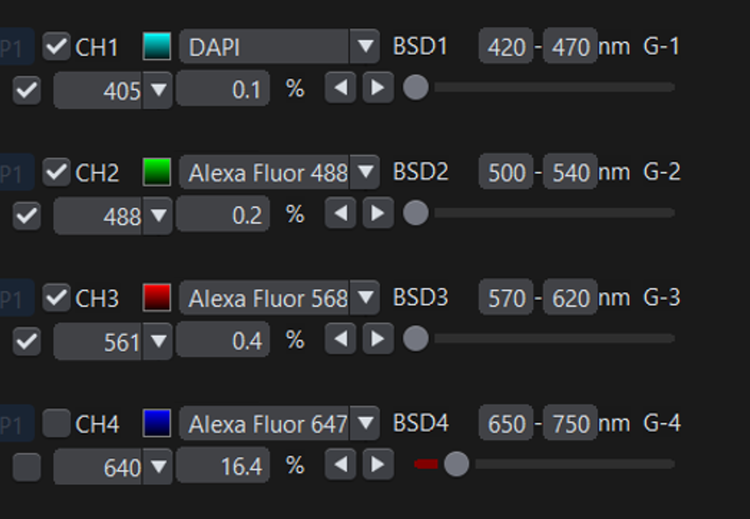Uncheck the 488 laser line checkbox
Viewport: 750px width, 519px height.
[27, 214]
